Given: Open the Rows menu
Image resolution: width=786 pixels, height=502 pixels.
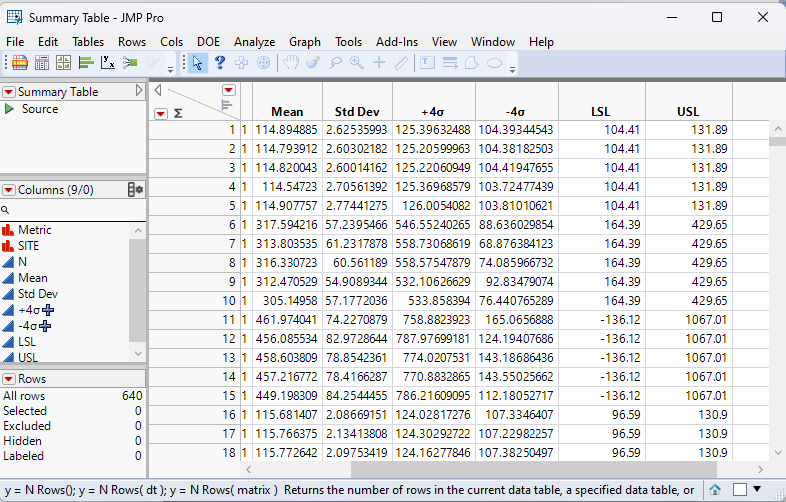Looking at the screenshot, I should (x=132, y=42).
